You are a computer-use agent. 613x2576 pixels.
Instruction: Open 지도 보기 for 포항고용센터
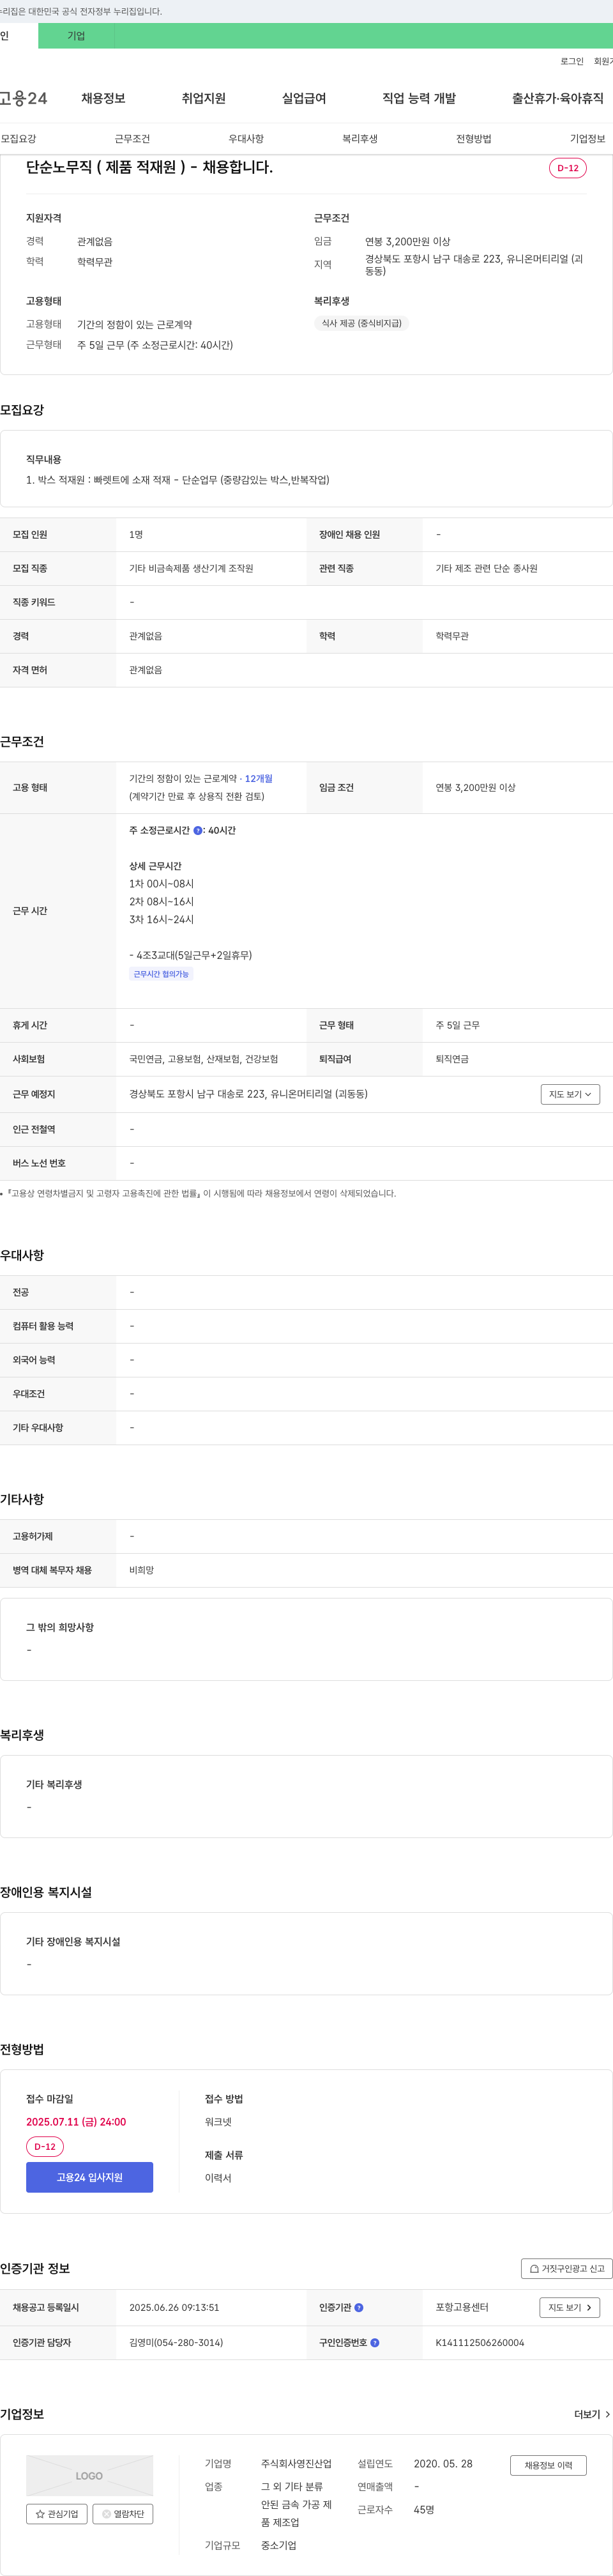[570, 2307]
